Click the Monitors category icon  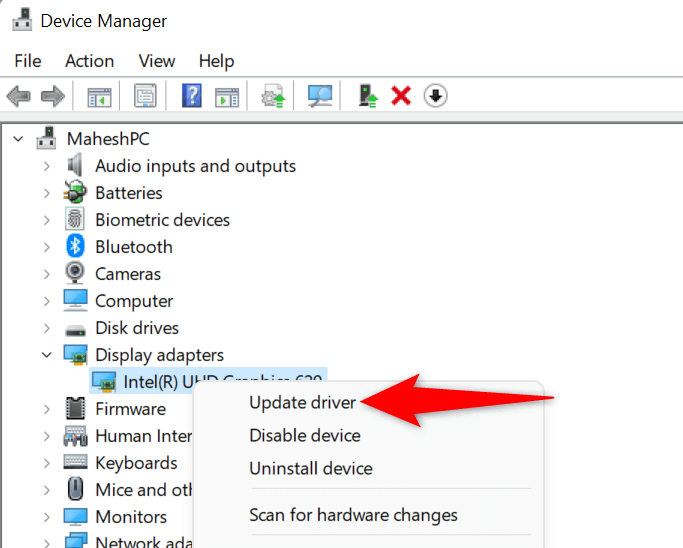pos(75,517)
